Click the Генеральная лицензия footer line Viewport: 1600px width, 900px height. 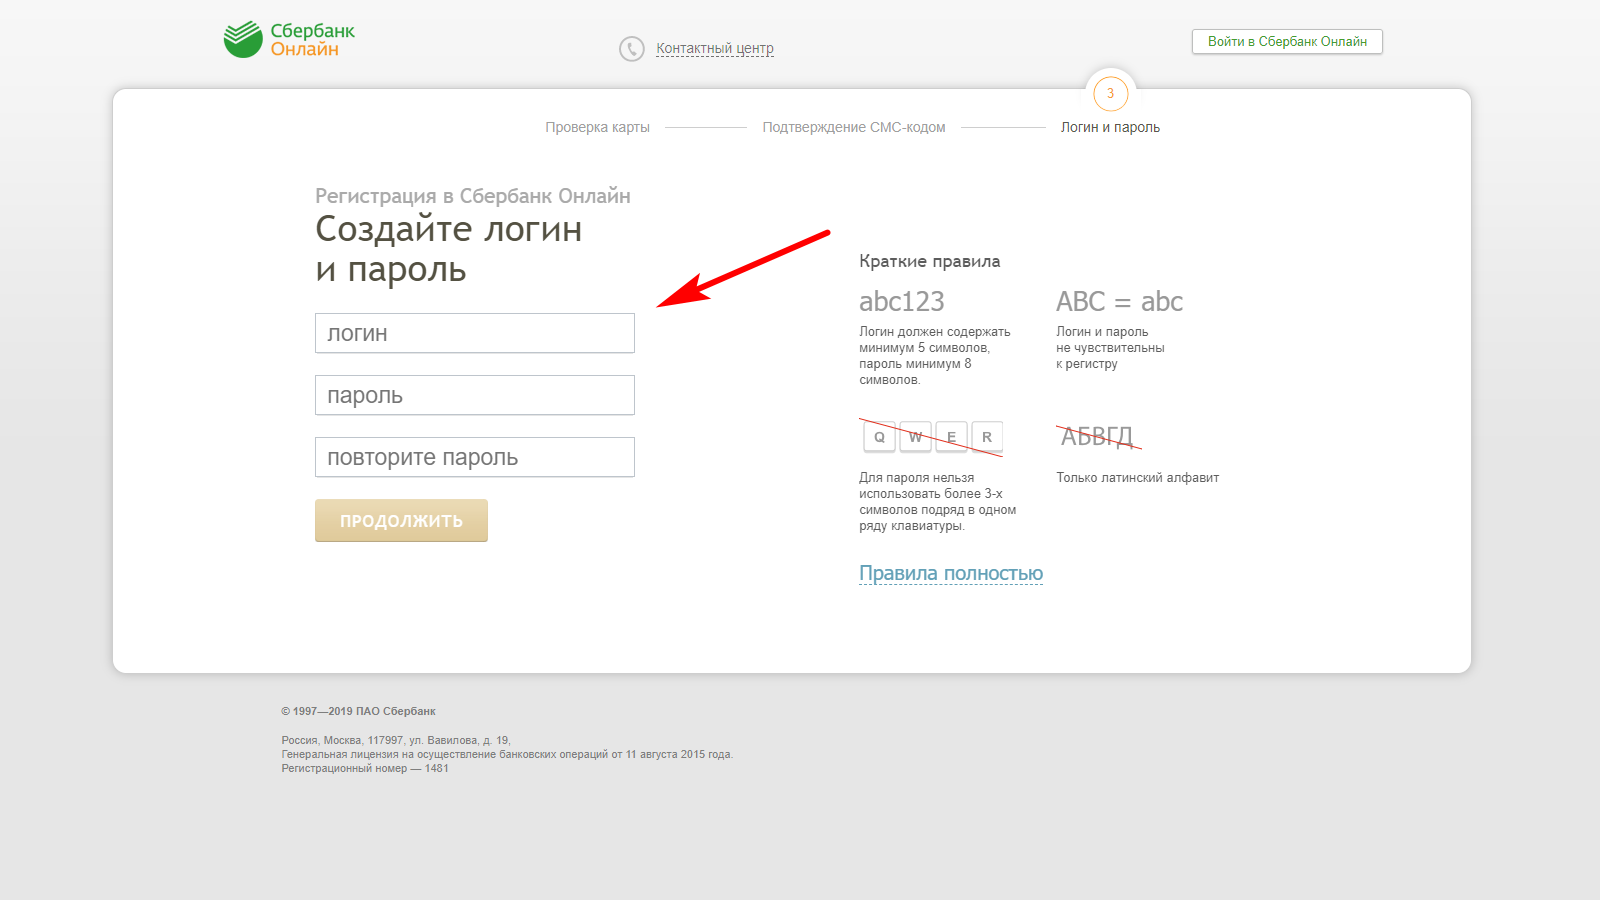click(507, 754)
